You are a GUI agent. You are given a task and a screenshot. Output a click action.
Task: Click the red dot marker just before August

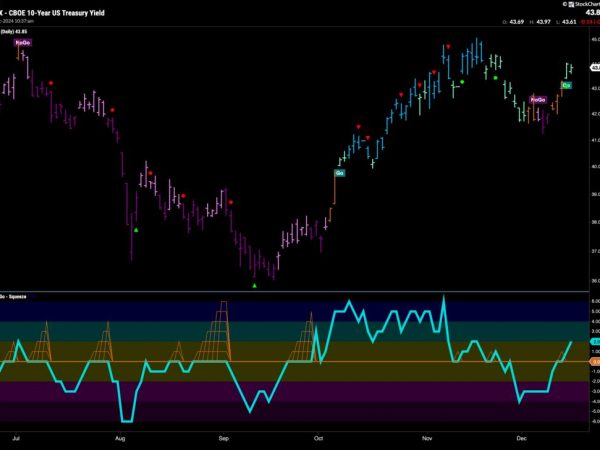(112, 110)
